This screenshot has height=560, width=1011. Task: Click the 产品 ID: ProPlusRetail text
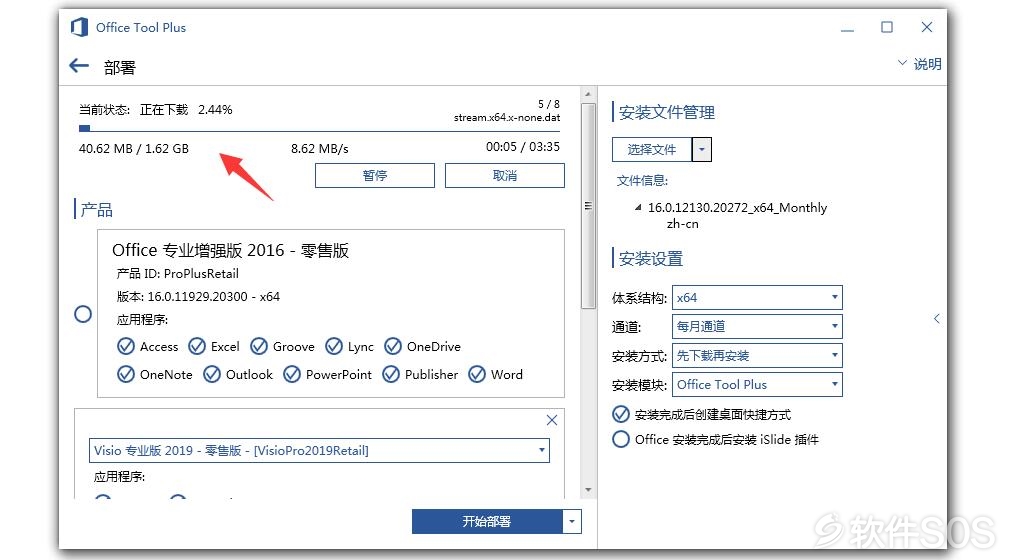click(177, 273)
